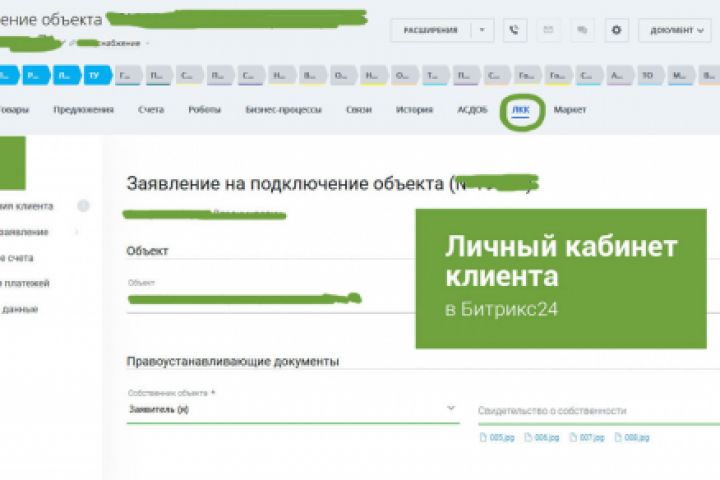
Task: Open the Собственник объекта dropdown
Action: point(293,409)
